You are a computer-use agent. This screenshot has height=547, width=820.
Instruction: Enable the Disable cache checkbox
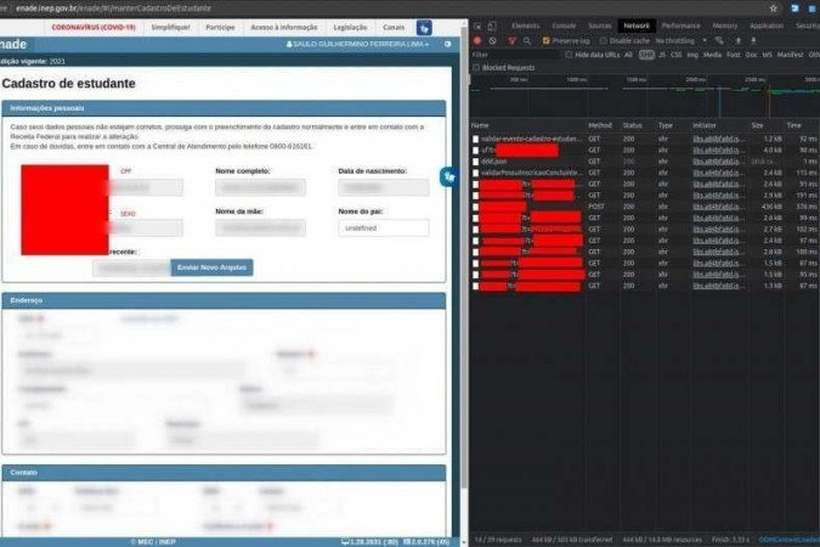click(603, 40)
